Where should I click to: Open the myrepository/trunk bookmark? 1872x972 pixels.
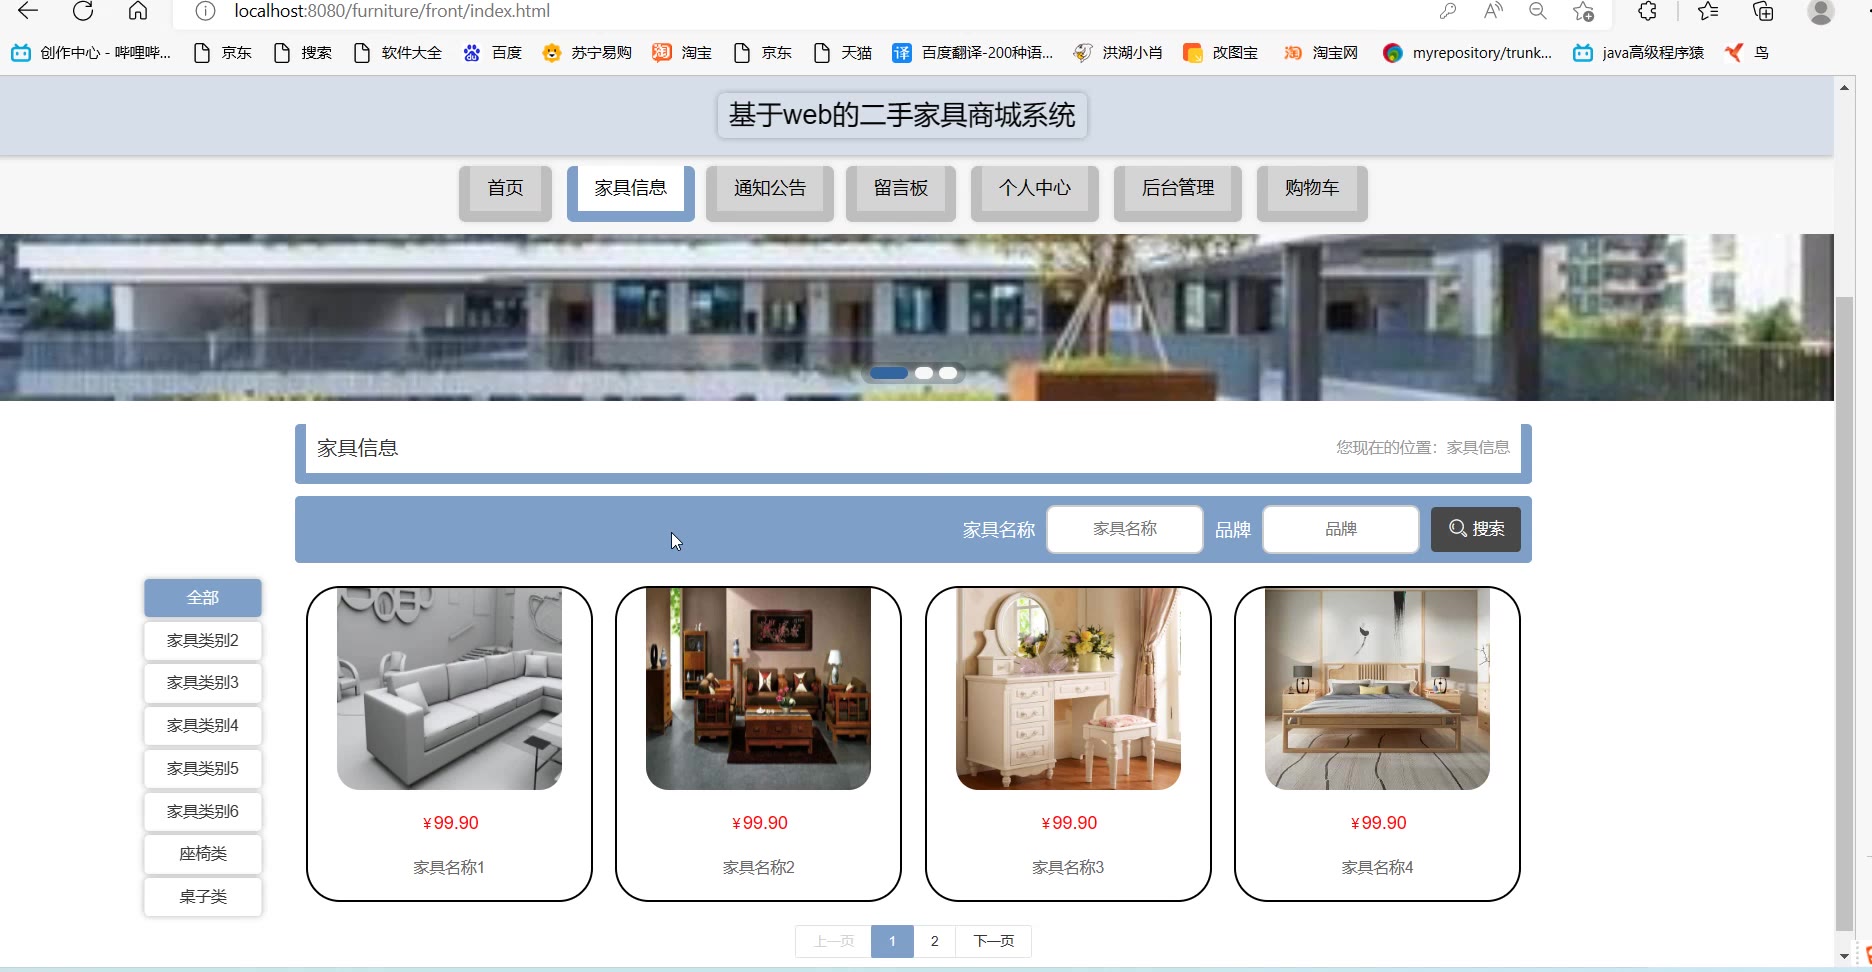coord(1468,53)
